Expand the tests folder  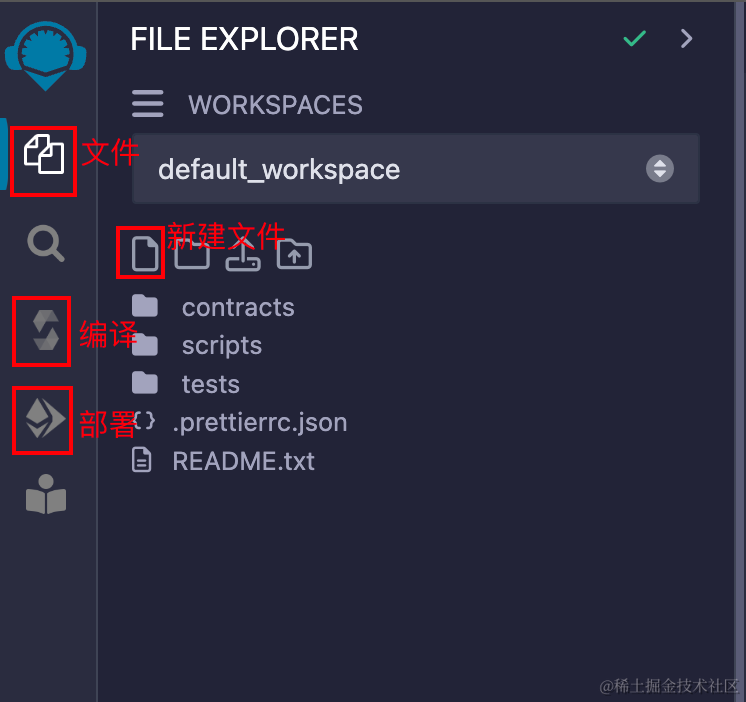[x=186, y=383]
